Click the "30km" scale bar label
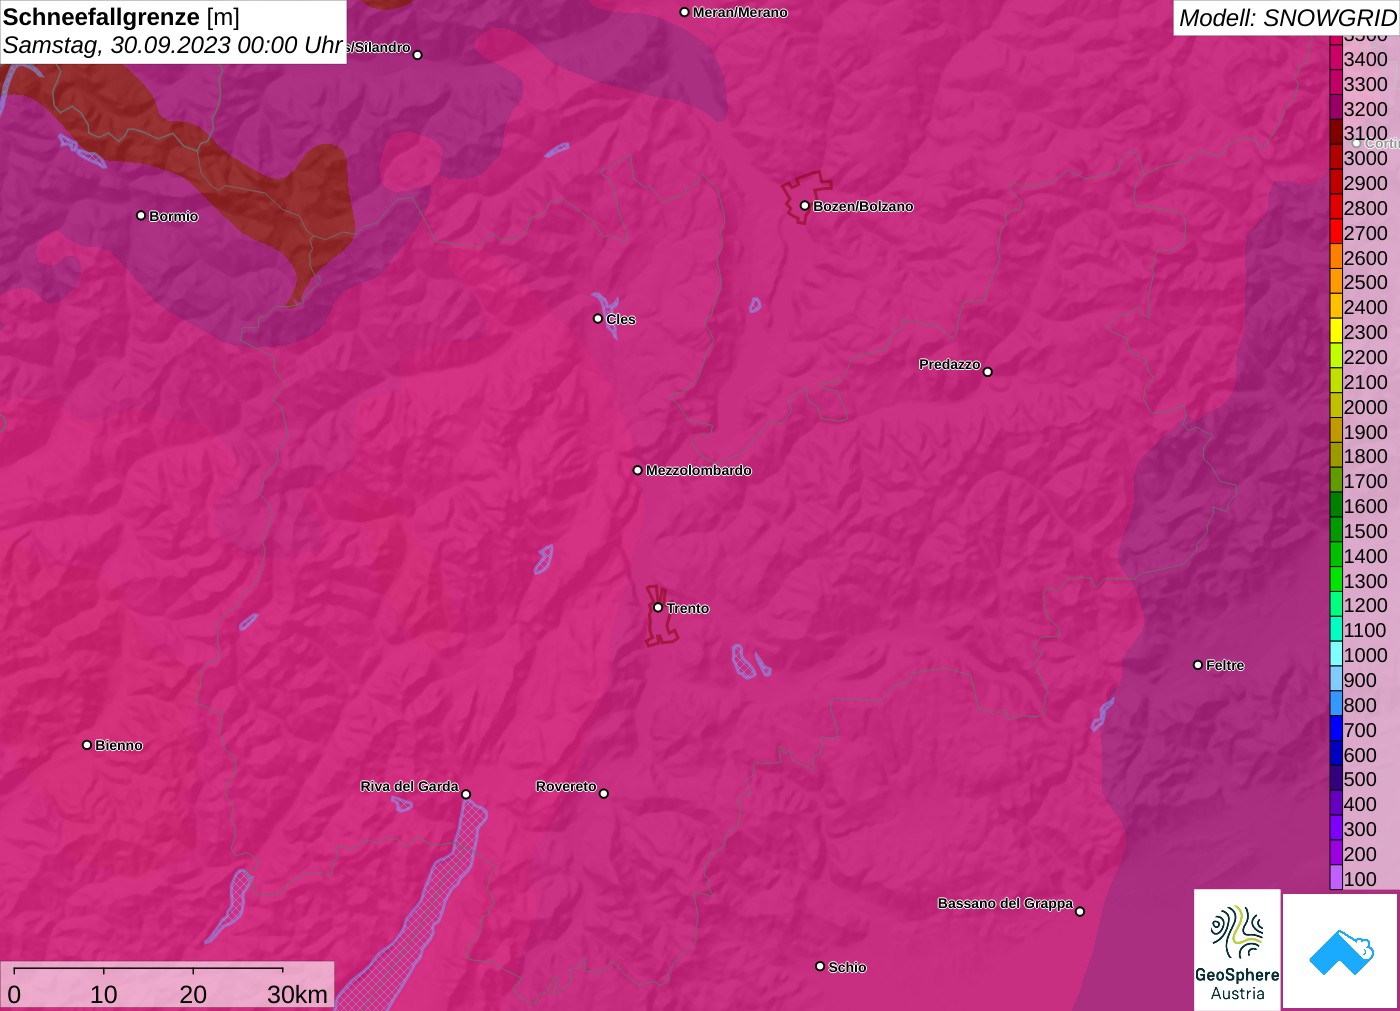 pos(297,994)
